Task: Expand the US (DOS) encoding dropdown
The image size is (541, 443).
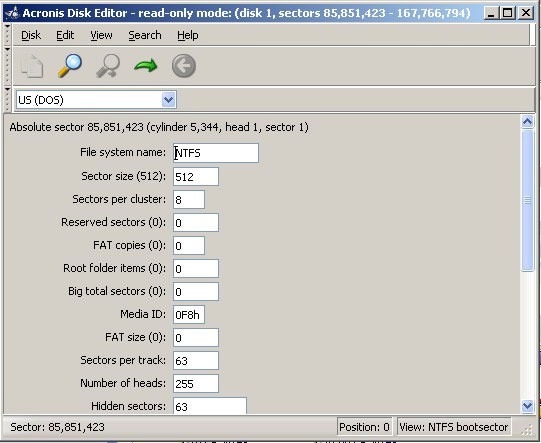Action: pyautogui.click(x=168, y=100)
